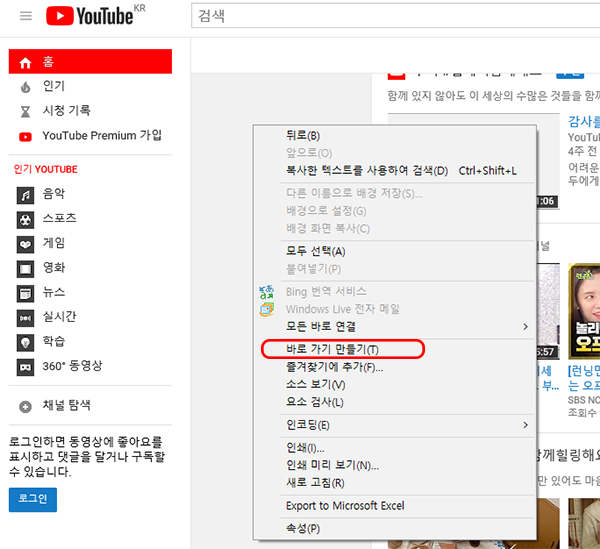Click the Bing translation icon in menu
Screen dimensions: 600x549
tap(267, 292)
